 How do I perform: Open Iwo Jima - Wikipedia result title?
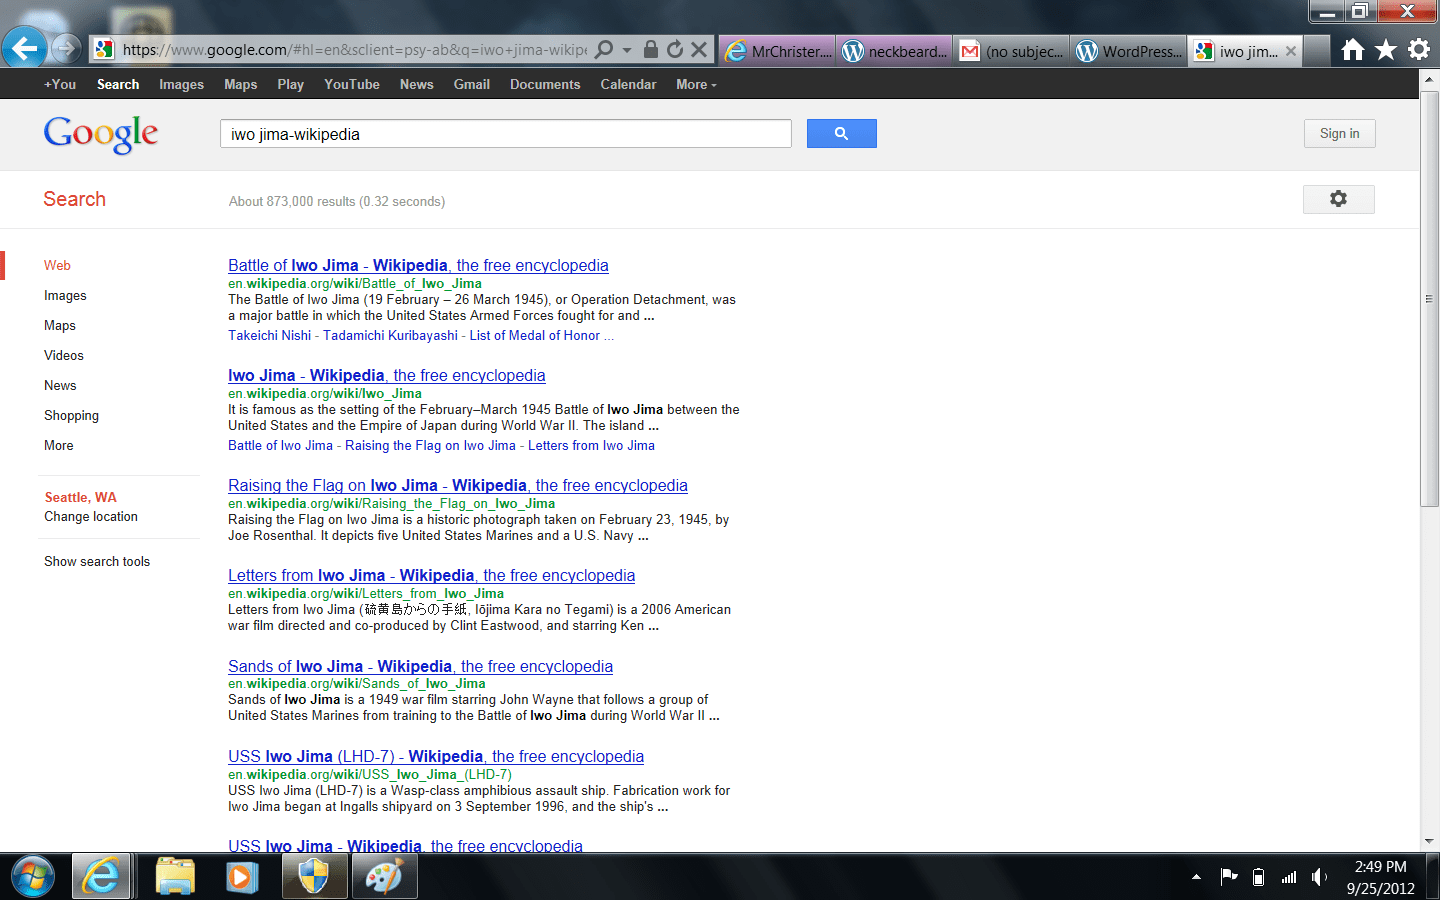pos(386,375)
